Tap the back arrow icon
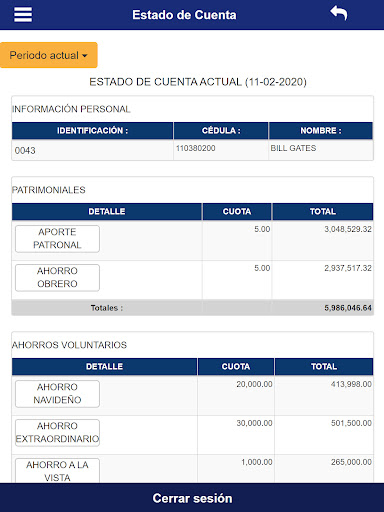The height and width of the screenshot is (512, 384). tap(339, 13)
